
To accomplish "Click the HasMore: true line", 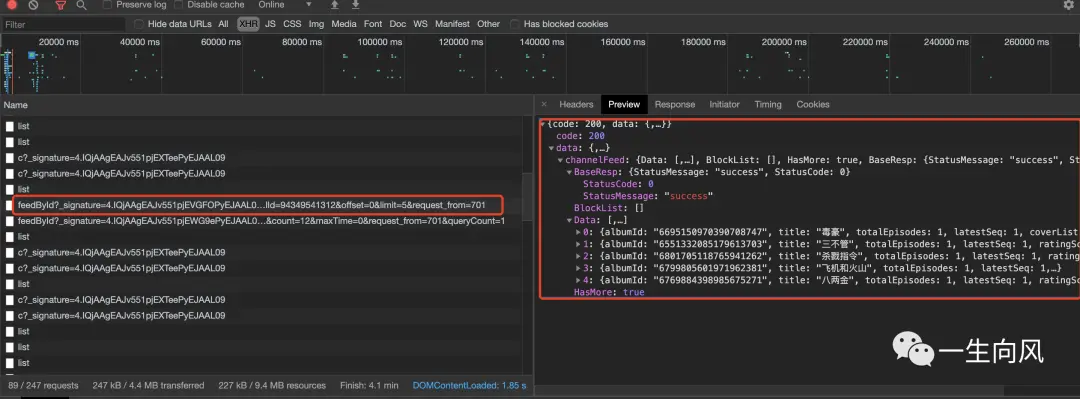I will point(609,292).
